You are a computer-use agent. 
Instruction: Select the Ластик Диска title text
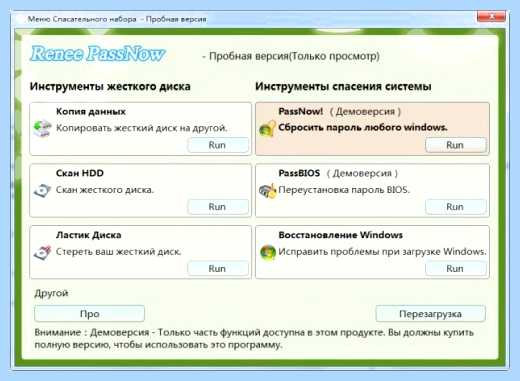88,235
